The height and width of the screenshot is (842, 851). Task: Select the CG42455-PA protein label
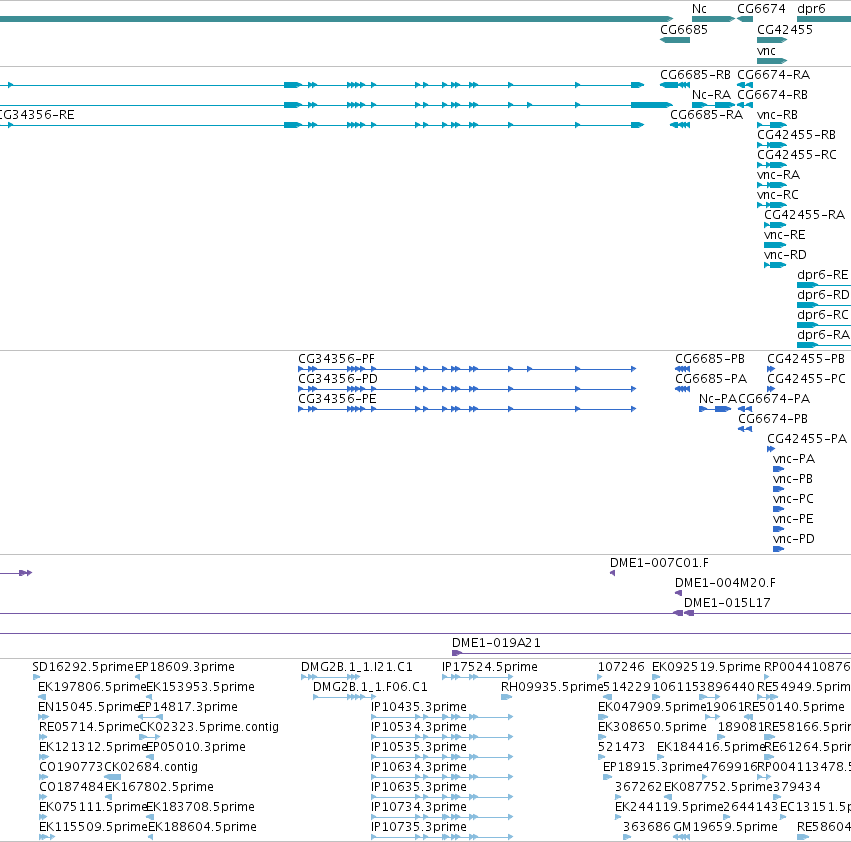(806, 439)
